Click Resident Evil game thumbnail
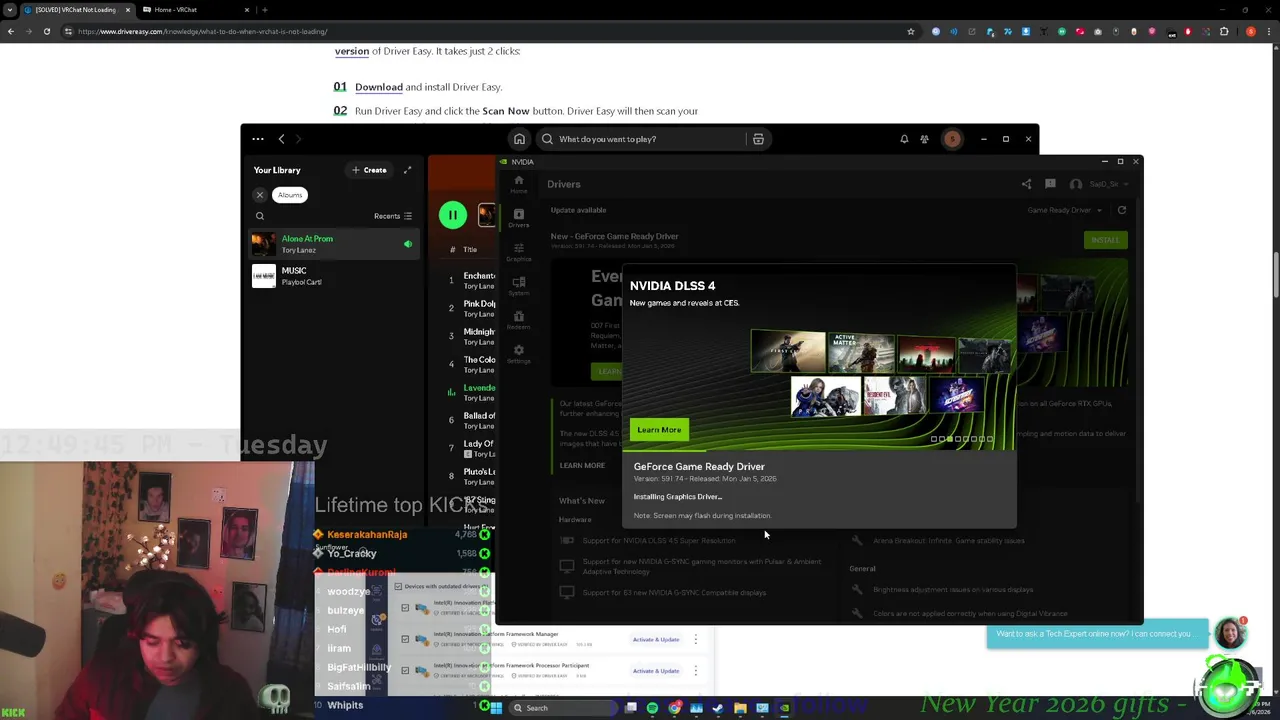The width and height of the screenshot is (1280, 720). [x=894, y=396]
